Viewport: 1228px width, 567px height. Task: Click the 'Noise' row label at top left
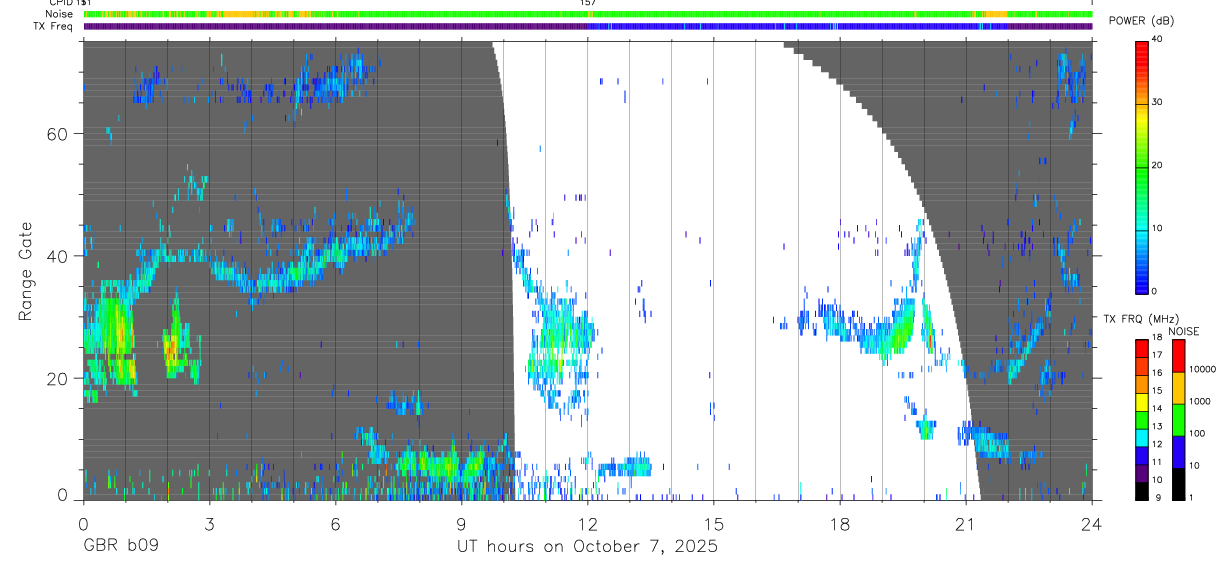click(61, 14)
